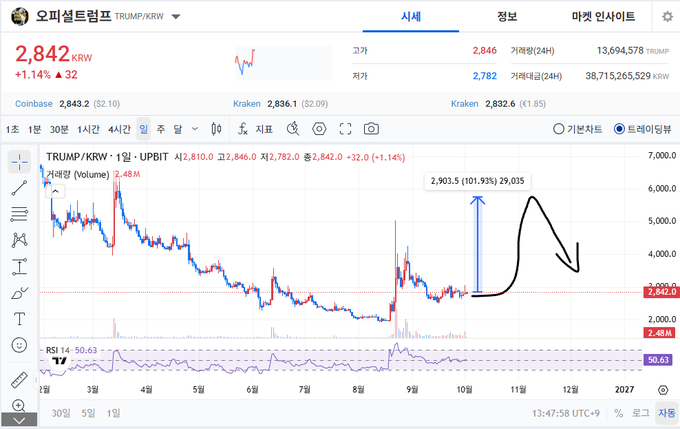Select the 30분 timeframe
Image resolution: width=680 pixels, height=429 pixels.
[x=59, y=129]
